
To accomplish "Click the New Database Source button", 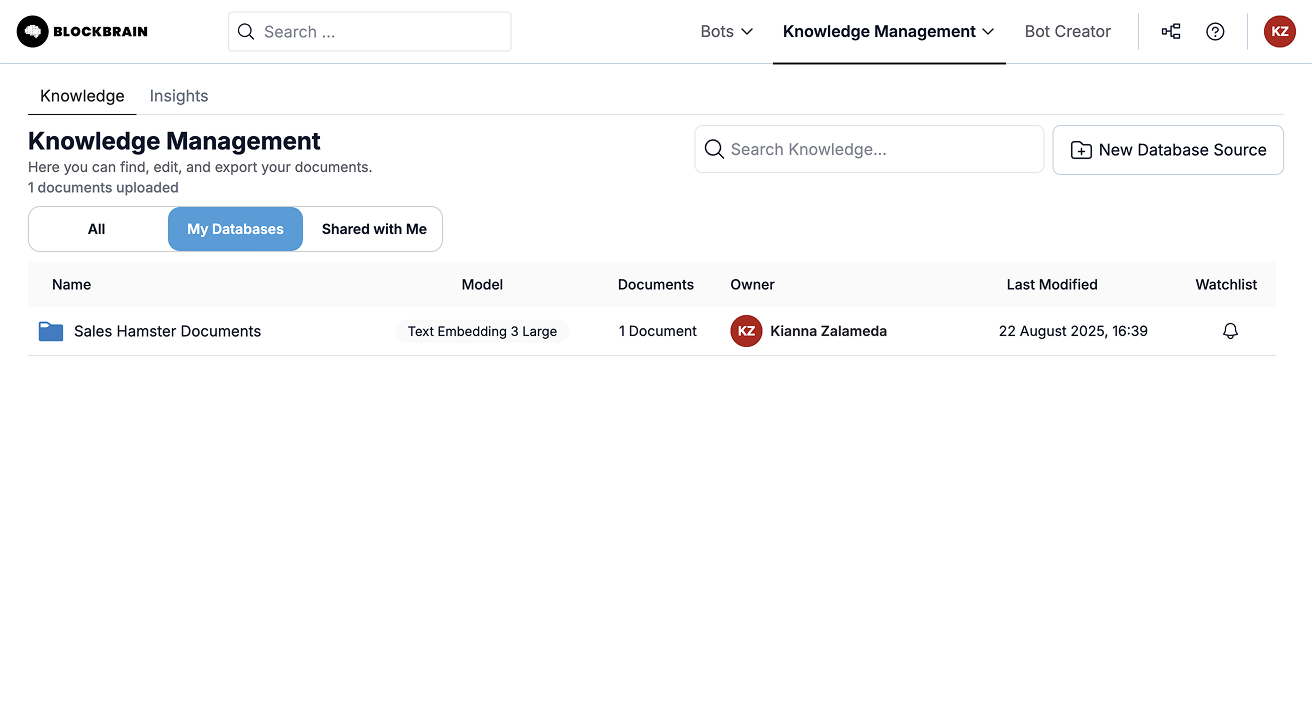I will [x=1167, y=150].
